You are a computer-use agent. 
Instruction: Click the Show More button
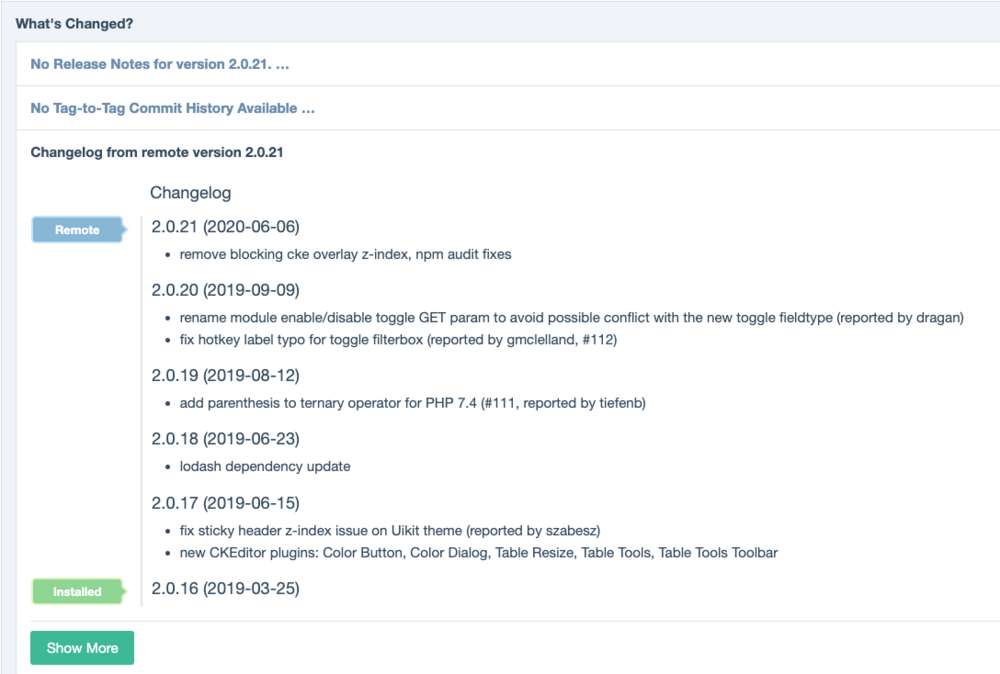click(x=81, y=647)
